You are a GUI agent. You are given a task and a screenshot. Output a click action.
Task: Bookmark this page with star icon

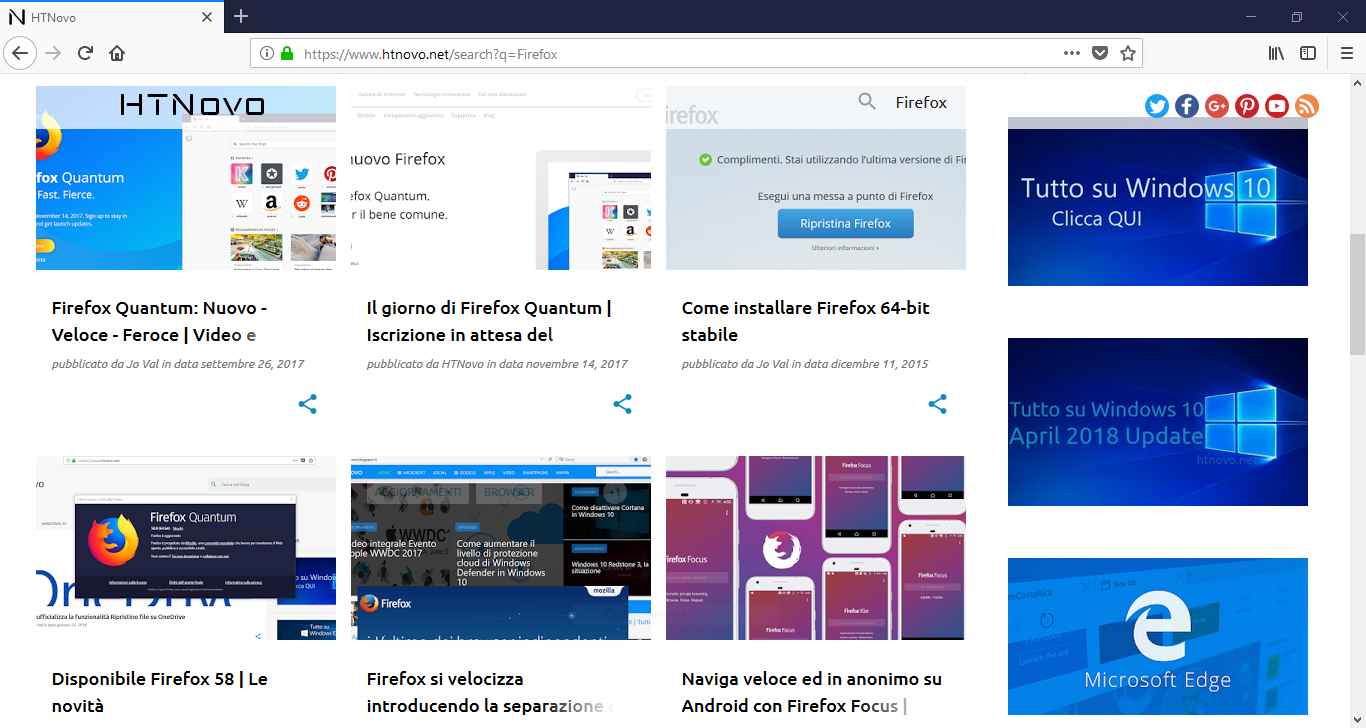(1128, 53)
